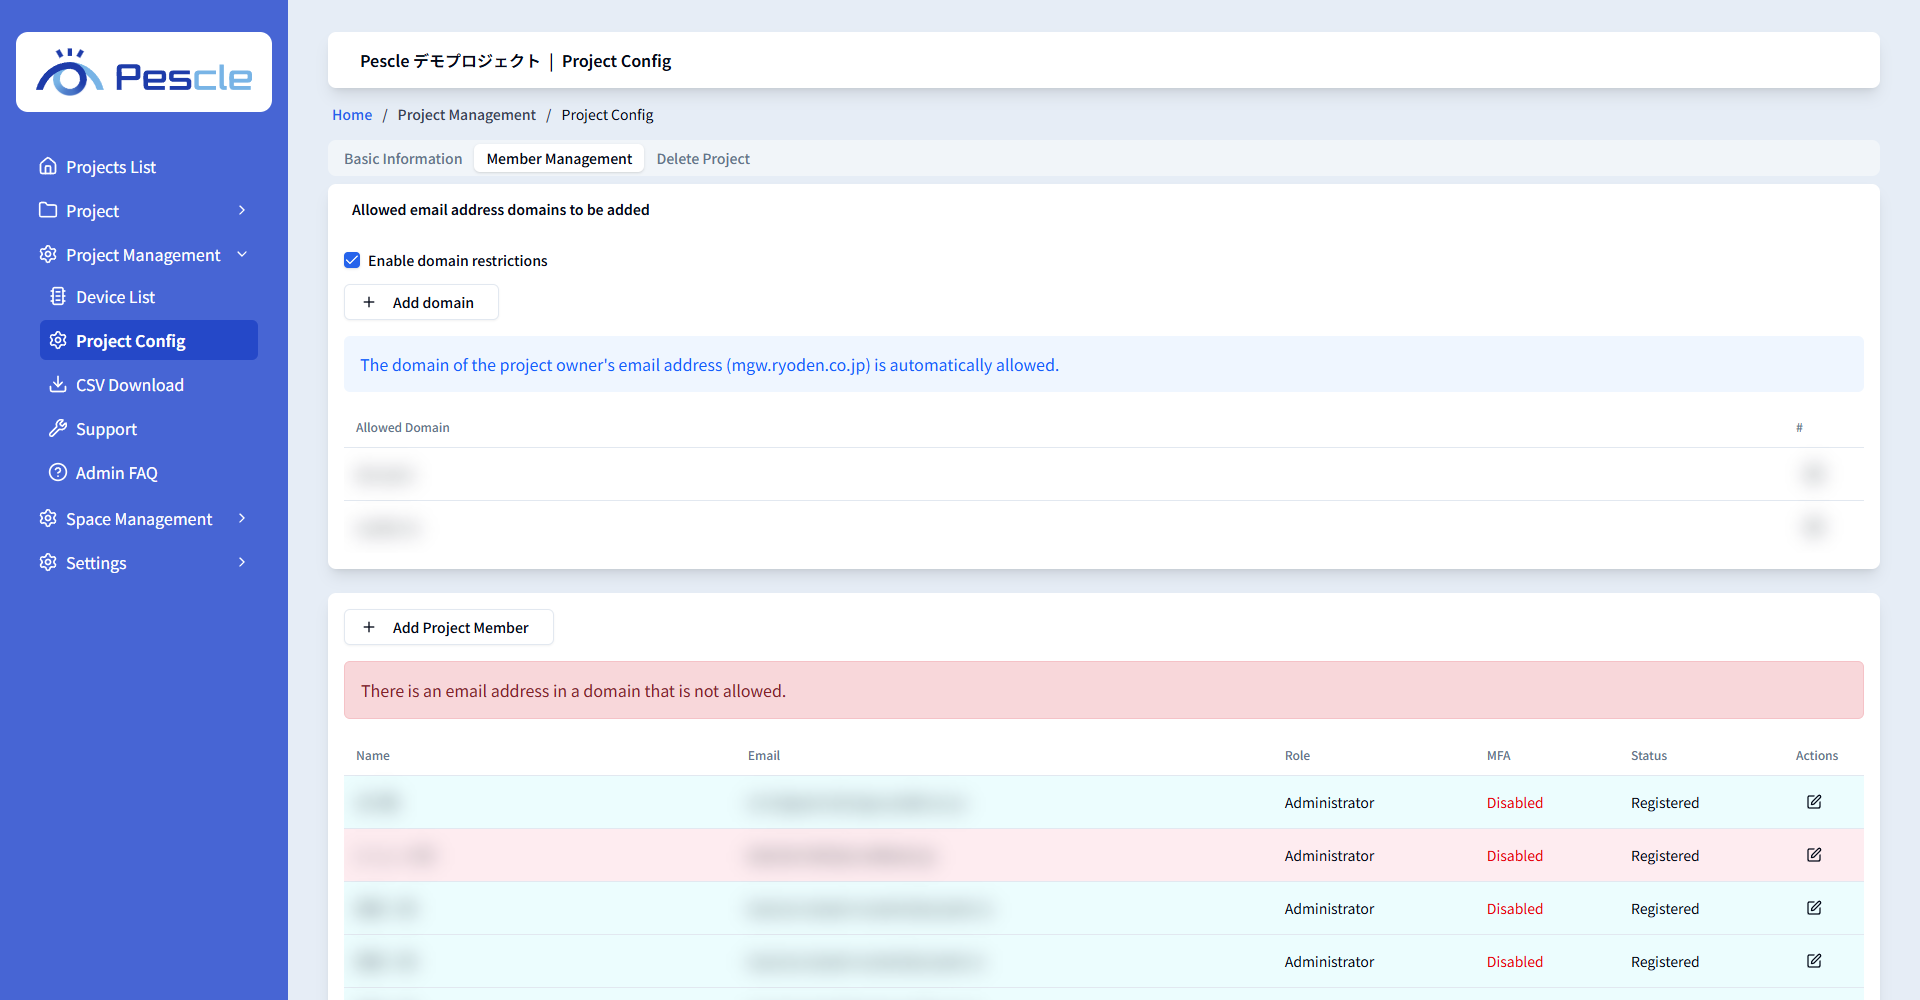Open CSV Download menu item

149,385
